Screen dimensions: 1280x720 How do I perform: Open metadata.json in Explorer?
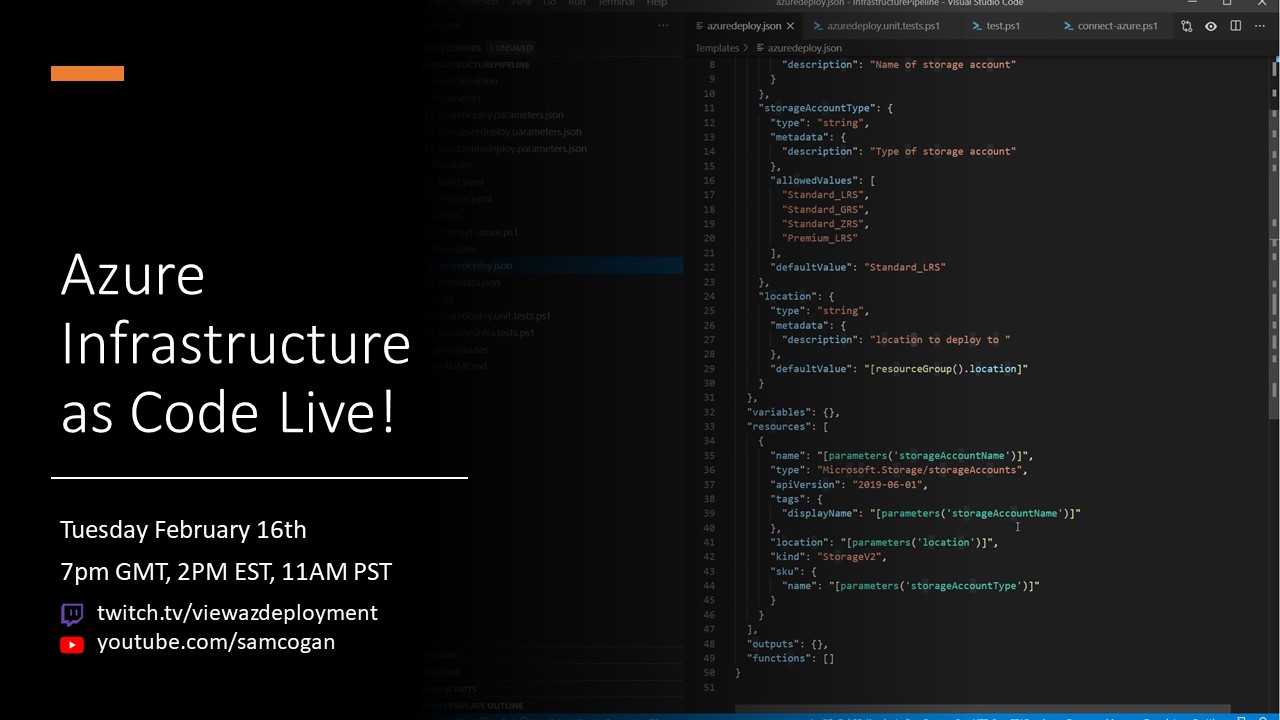click(x=468, y=283)
